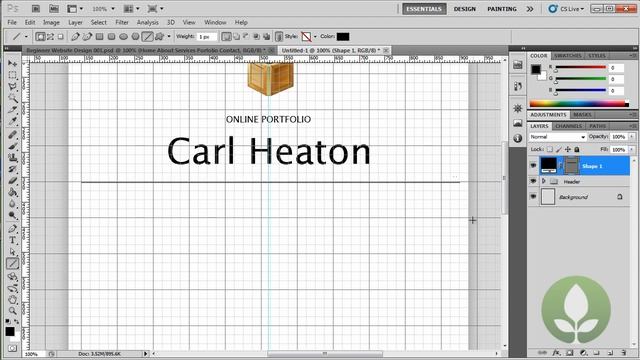Select the Lasso tool
The width and height of the screenshot is (640, 360).
pos(12,87)
